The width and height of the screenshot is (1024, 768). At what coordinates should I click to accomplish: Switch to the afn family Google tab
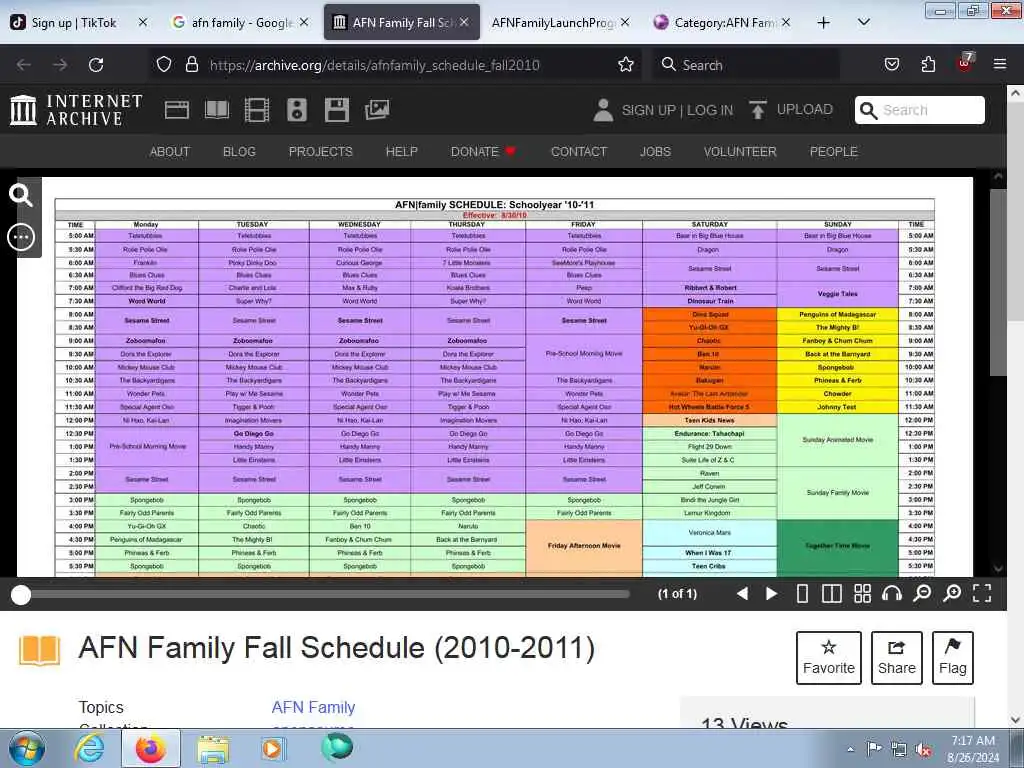[240, 23]
